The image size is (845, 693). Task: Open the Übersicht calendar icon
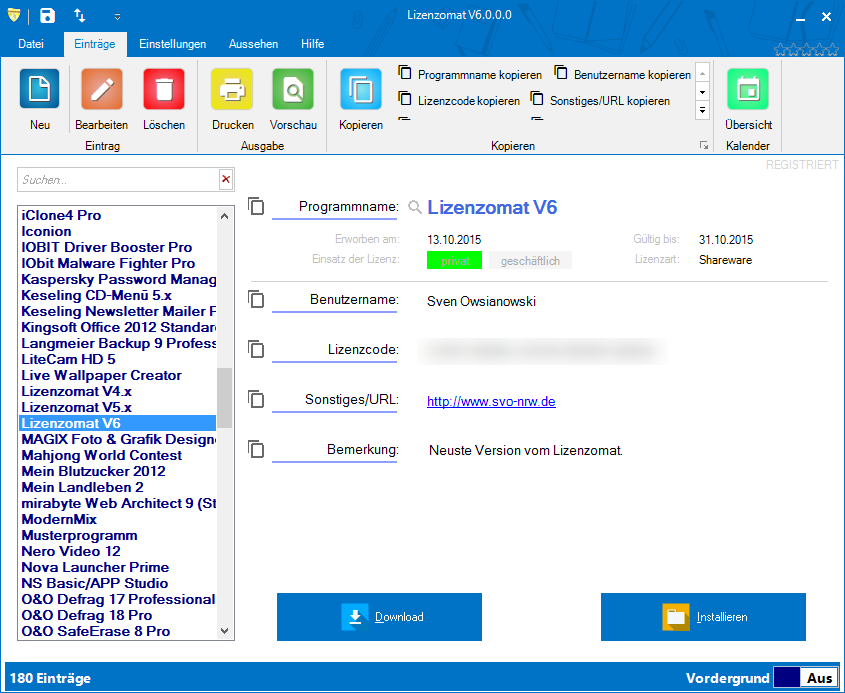coord(748,89)
